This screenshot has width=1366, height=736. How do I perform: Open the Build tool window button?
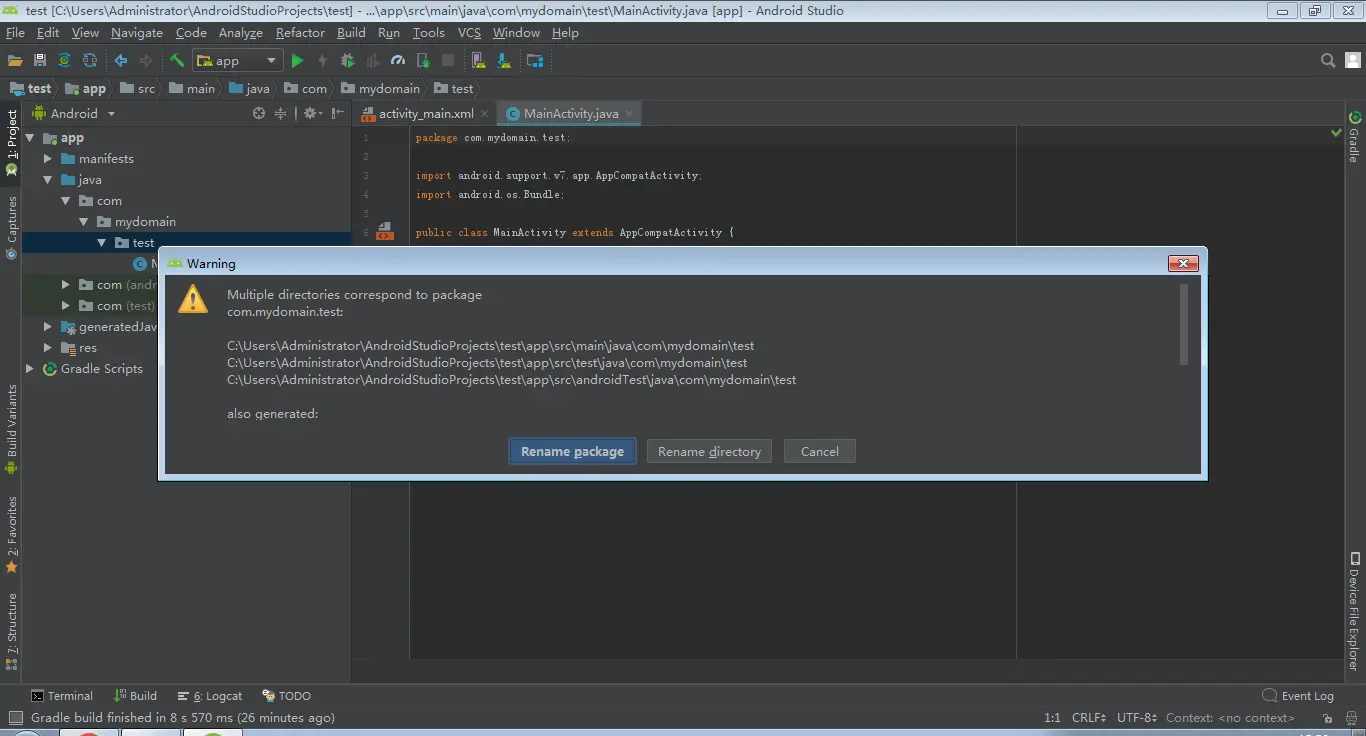coord(136,696)
